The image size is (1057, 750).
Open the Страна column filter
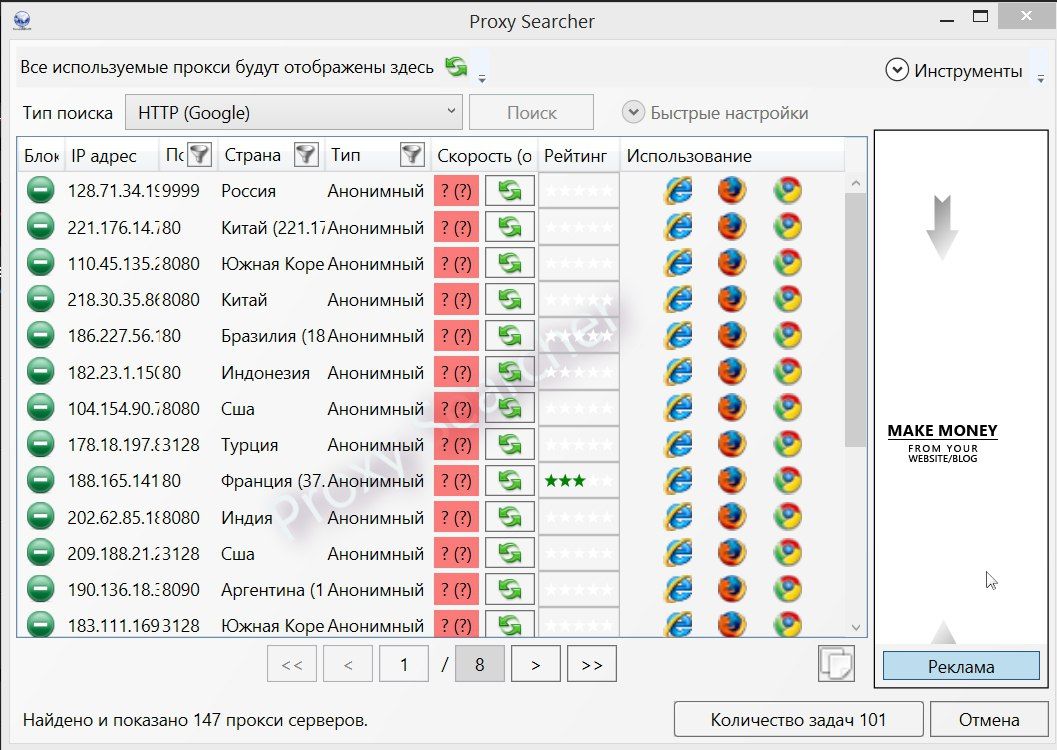[306, 155]
